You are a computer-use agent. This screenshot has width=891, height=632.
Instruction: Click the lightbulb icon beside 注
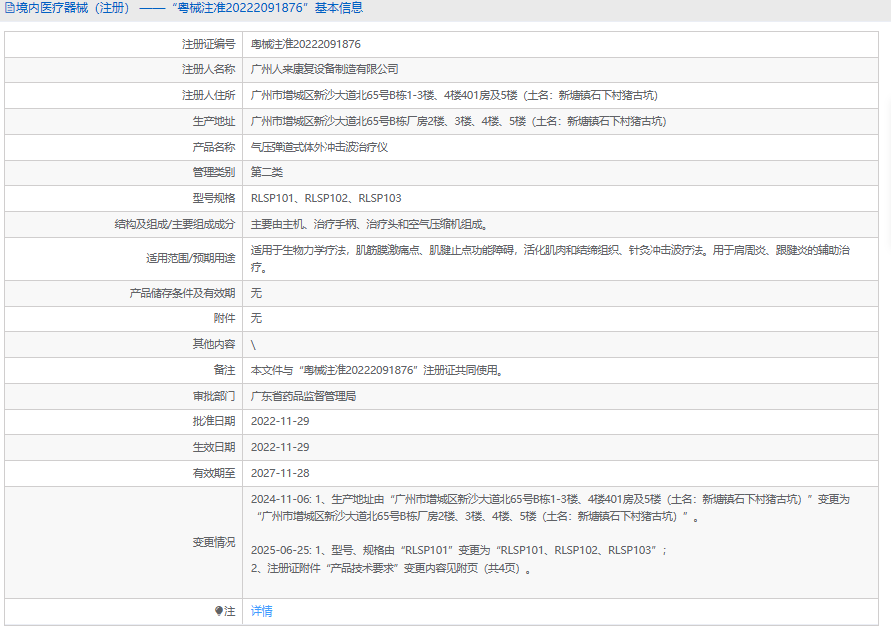point(219,611)
